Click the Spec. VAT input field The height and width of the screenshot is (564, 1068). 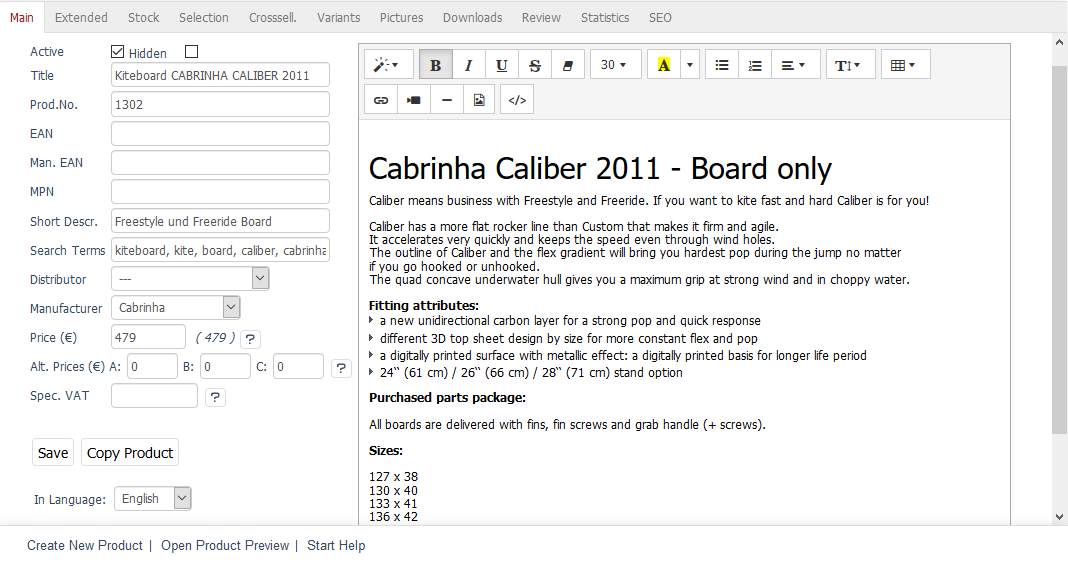tap(154, 396)
